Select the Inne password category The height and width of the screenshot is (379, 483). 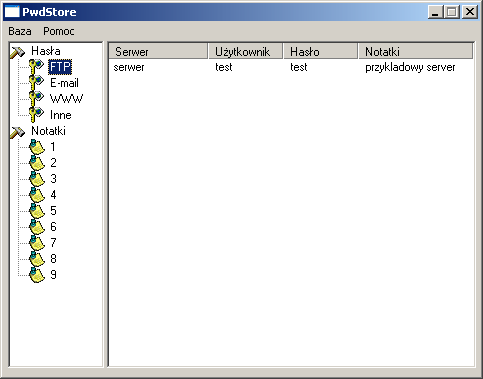click(61, 115)
